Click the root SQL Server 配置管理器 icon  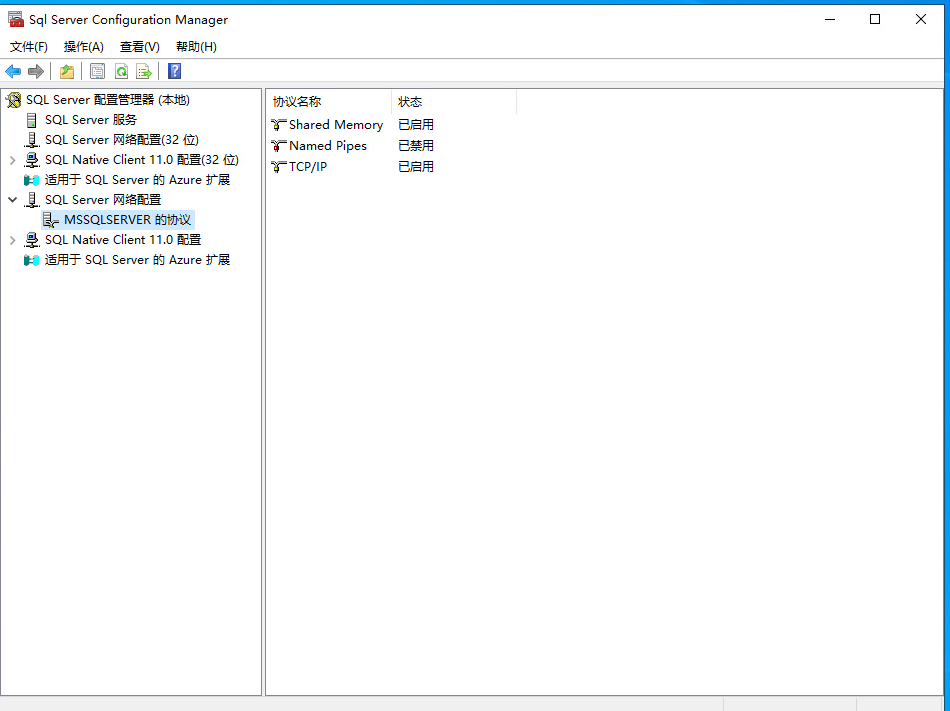tap(14, 100)
